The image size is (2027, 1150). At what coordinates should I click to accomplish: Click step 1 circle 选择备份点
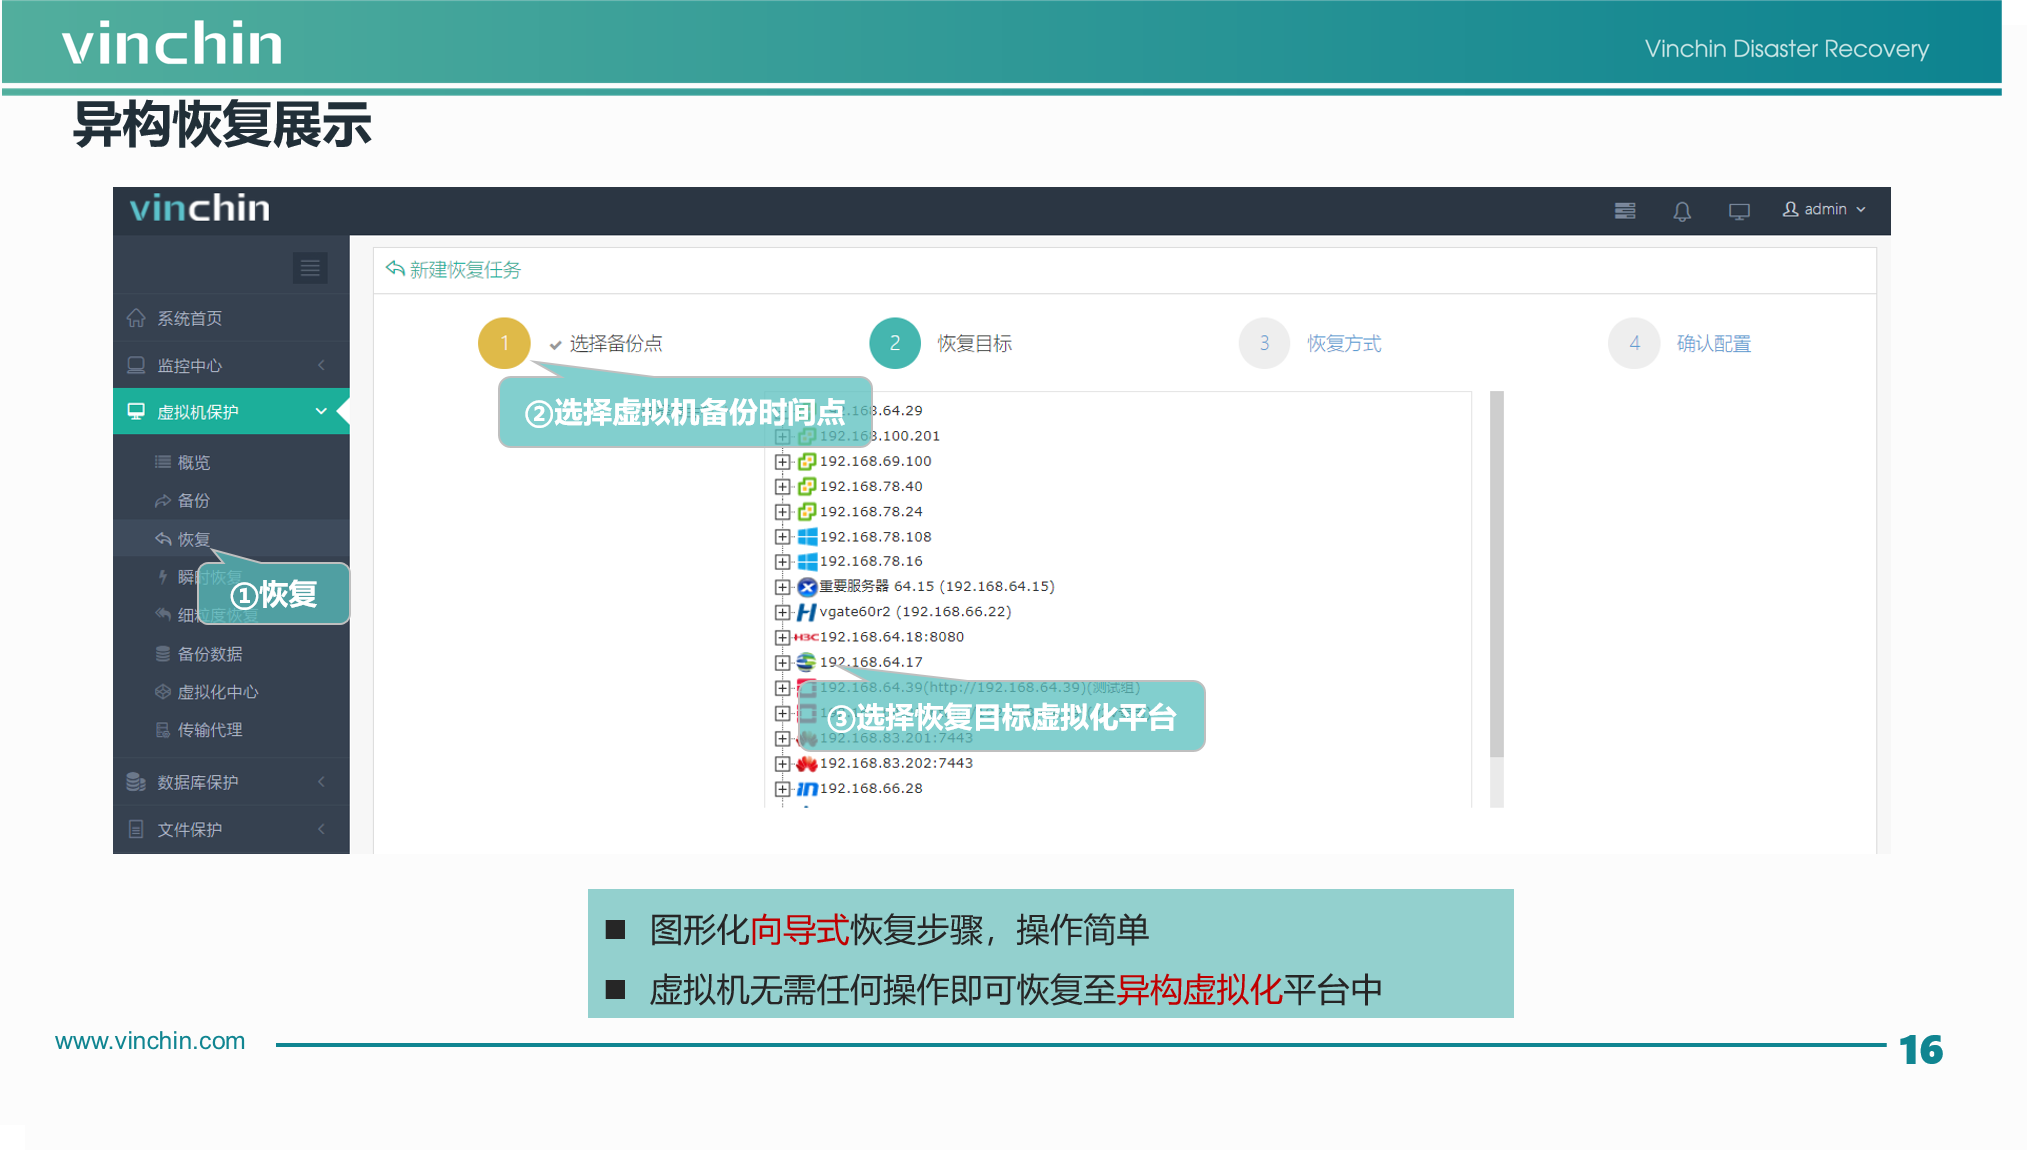click(504, 343)
